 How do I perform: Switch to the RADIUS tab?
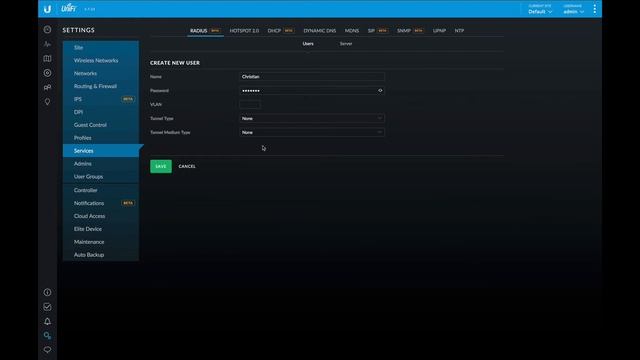point(205,31)
